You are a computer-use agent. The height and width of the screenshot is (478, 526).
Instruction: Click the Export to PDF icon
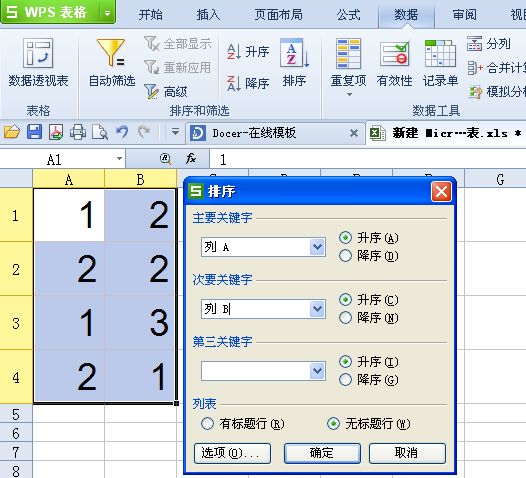(56, 132)
